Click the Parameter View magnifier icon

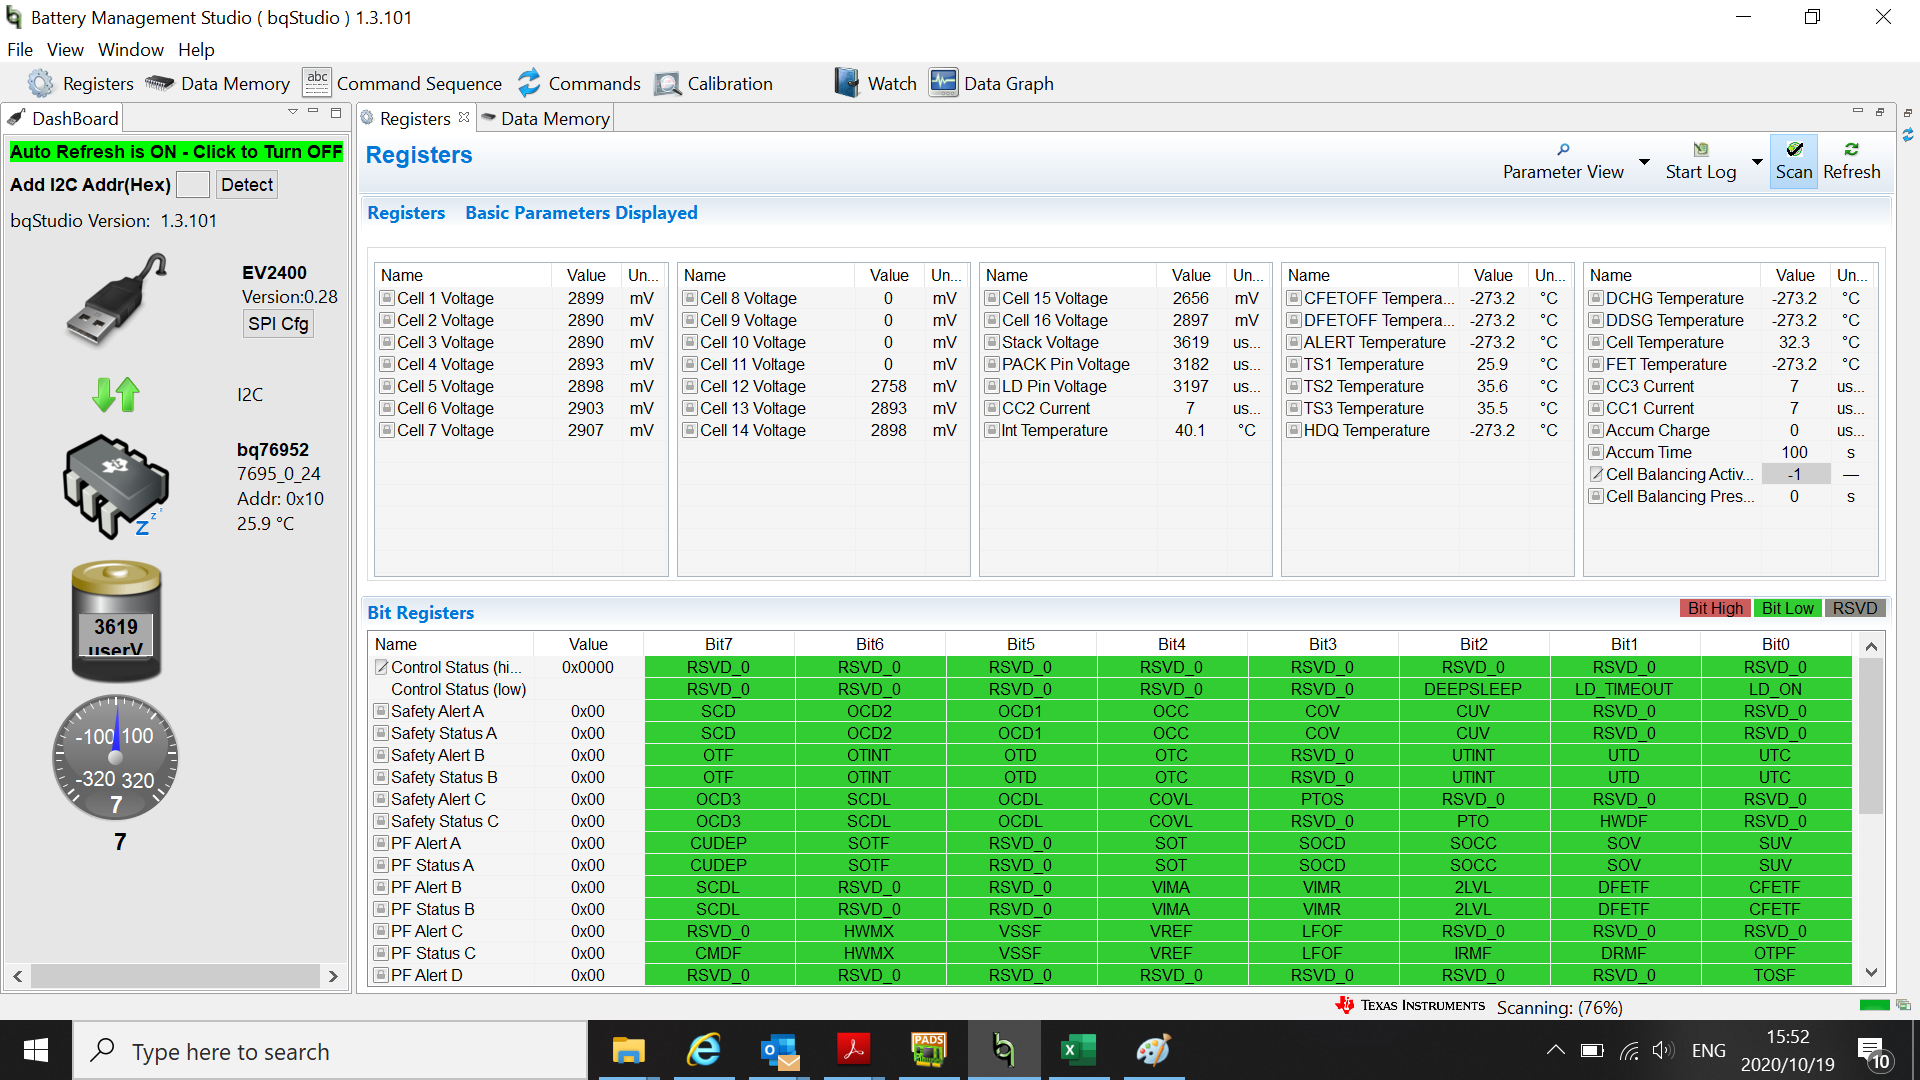[1563, 149]
